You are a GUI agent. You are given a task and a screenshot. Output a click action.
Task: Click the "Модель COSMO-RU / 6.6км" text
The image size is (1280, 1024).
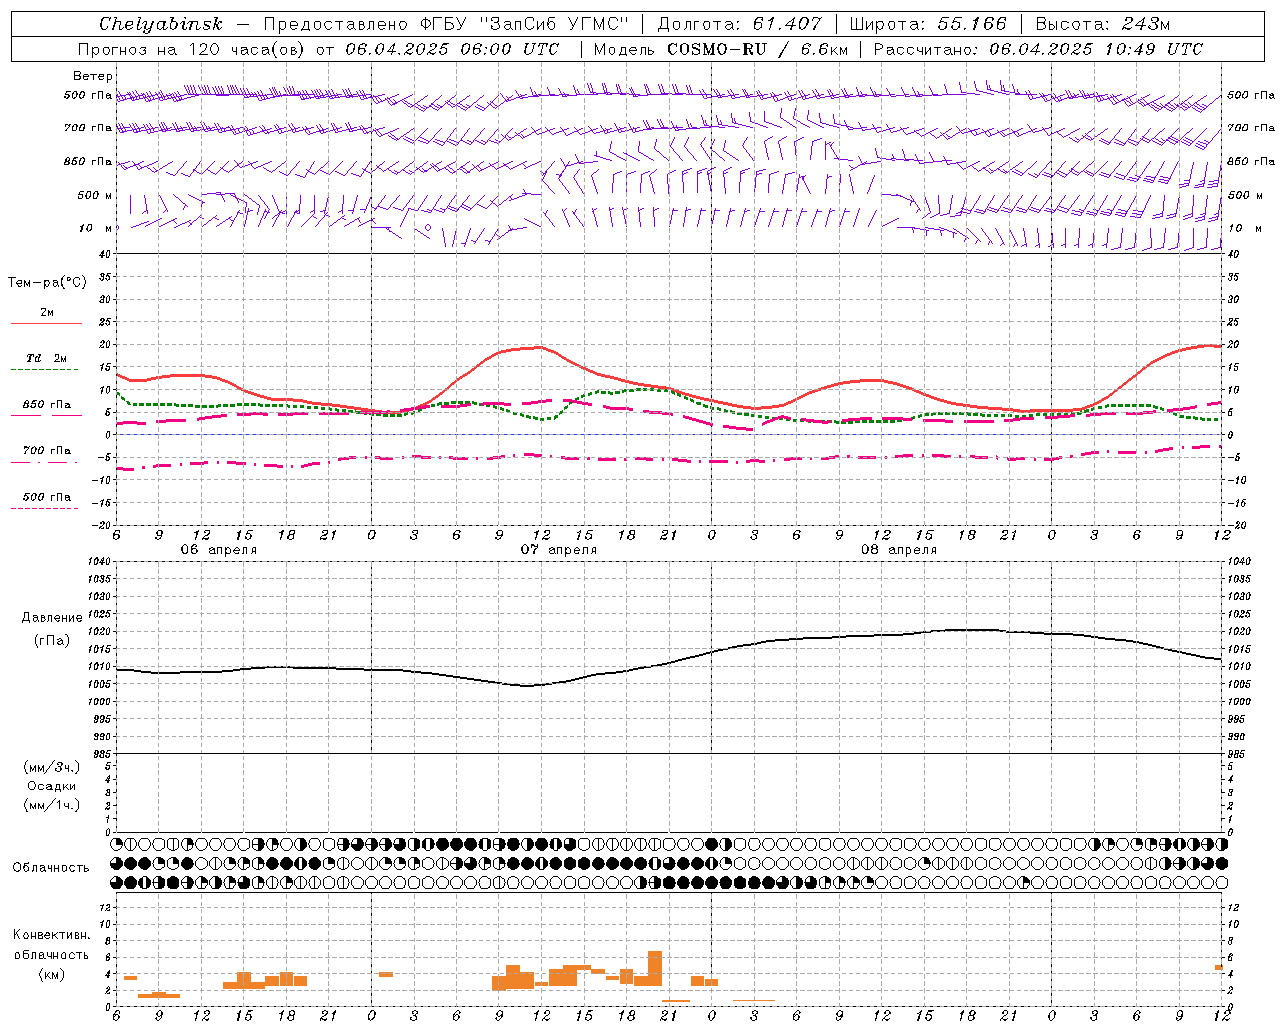pos(721,49)
